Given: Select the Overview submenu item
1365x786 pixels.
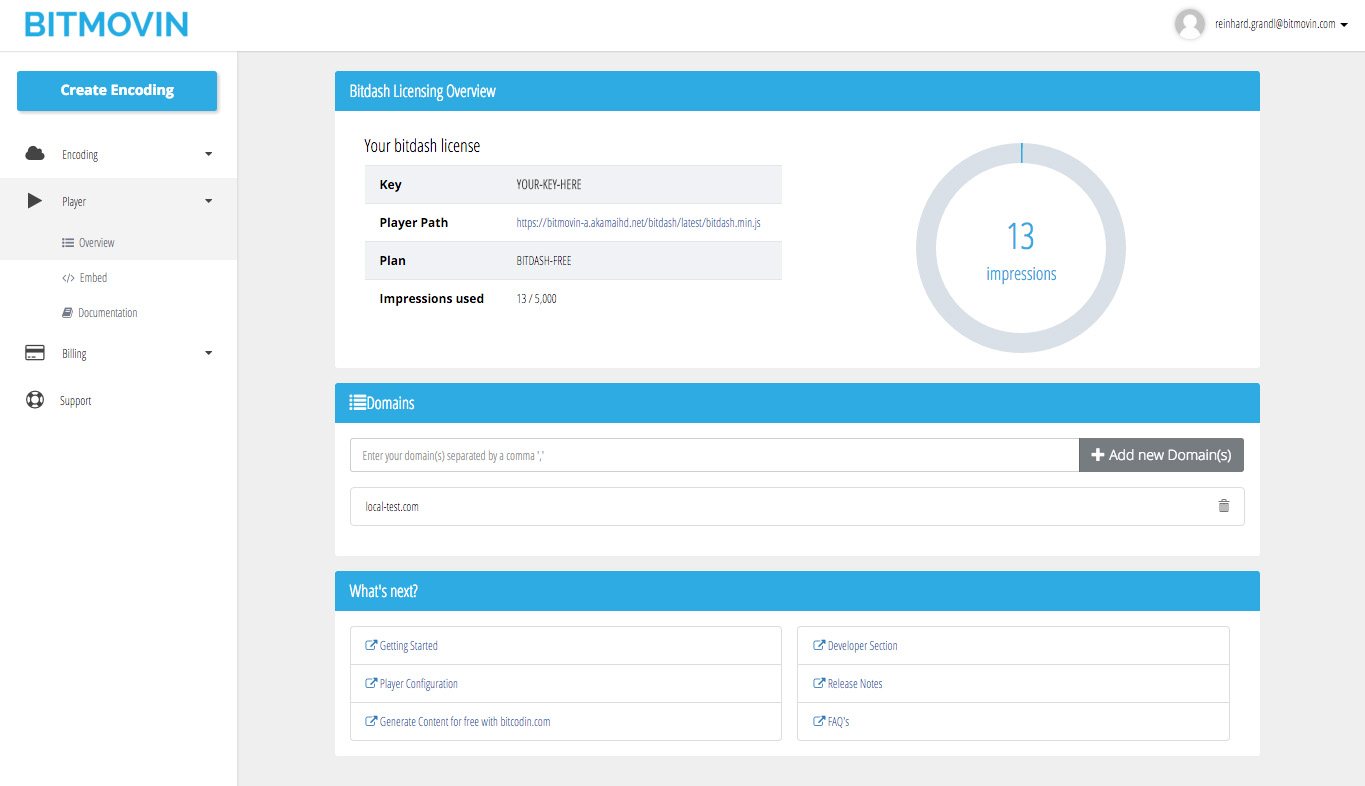Looking at the screenshot, I should 97,243.
